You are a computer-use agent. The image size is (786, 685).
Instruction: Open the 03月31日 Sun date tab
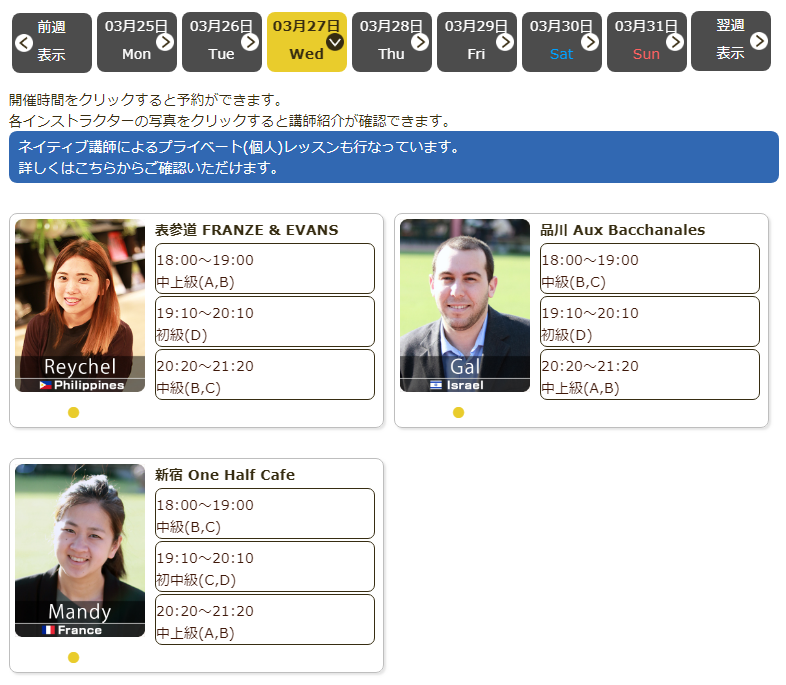tap(646, 42)
